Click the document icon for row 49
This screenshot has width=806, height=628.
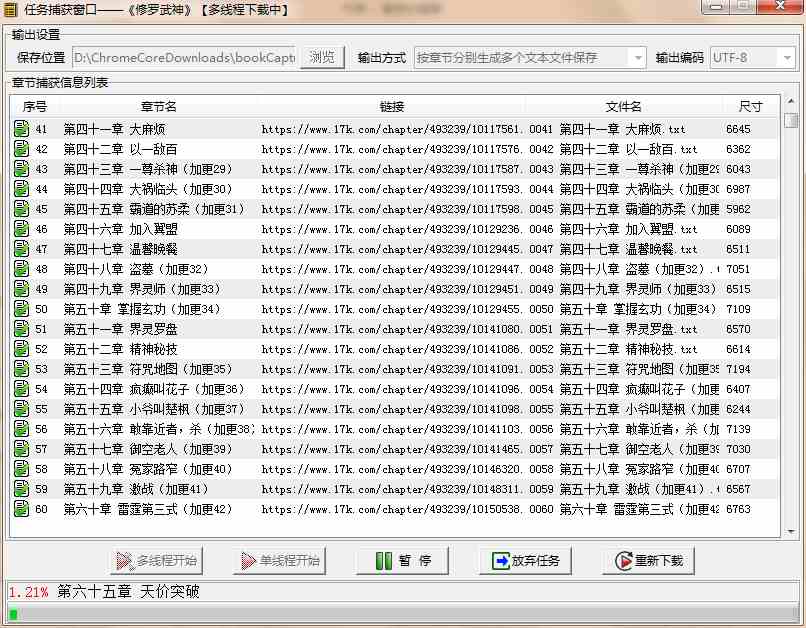coord(21,289)
